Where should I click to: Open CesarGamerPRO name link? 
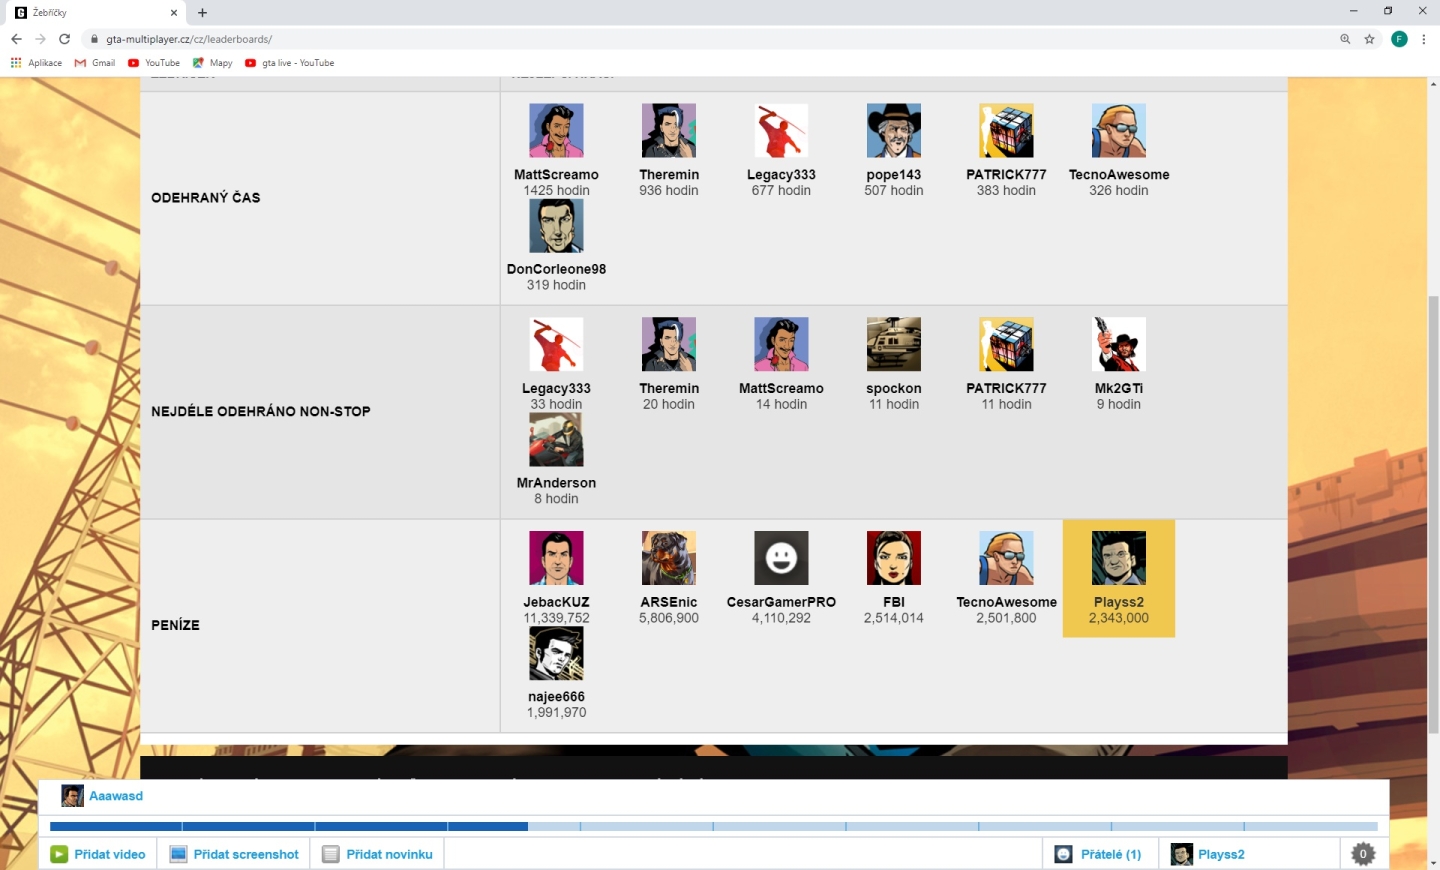tap(781, 602)
